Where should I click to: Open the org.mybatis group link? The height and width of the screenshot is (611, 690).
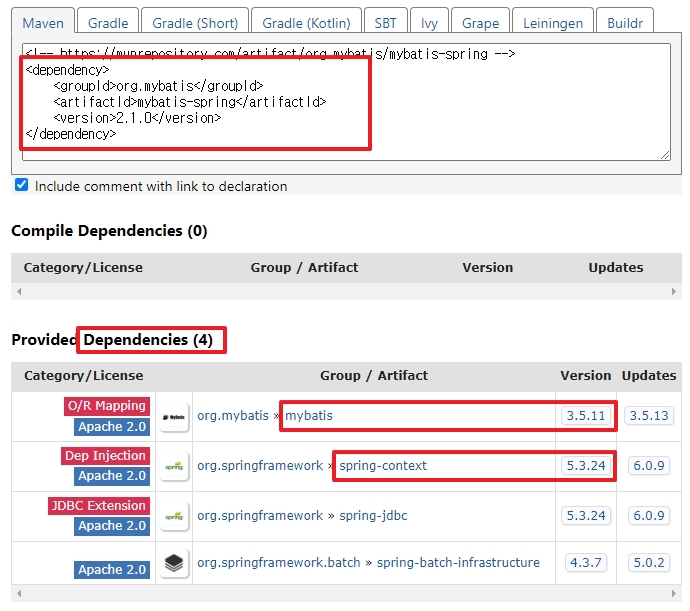click(233, 416)
